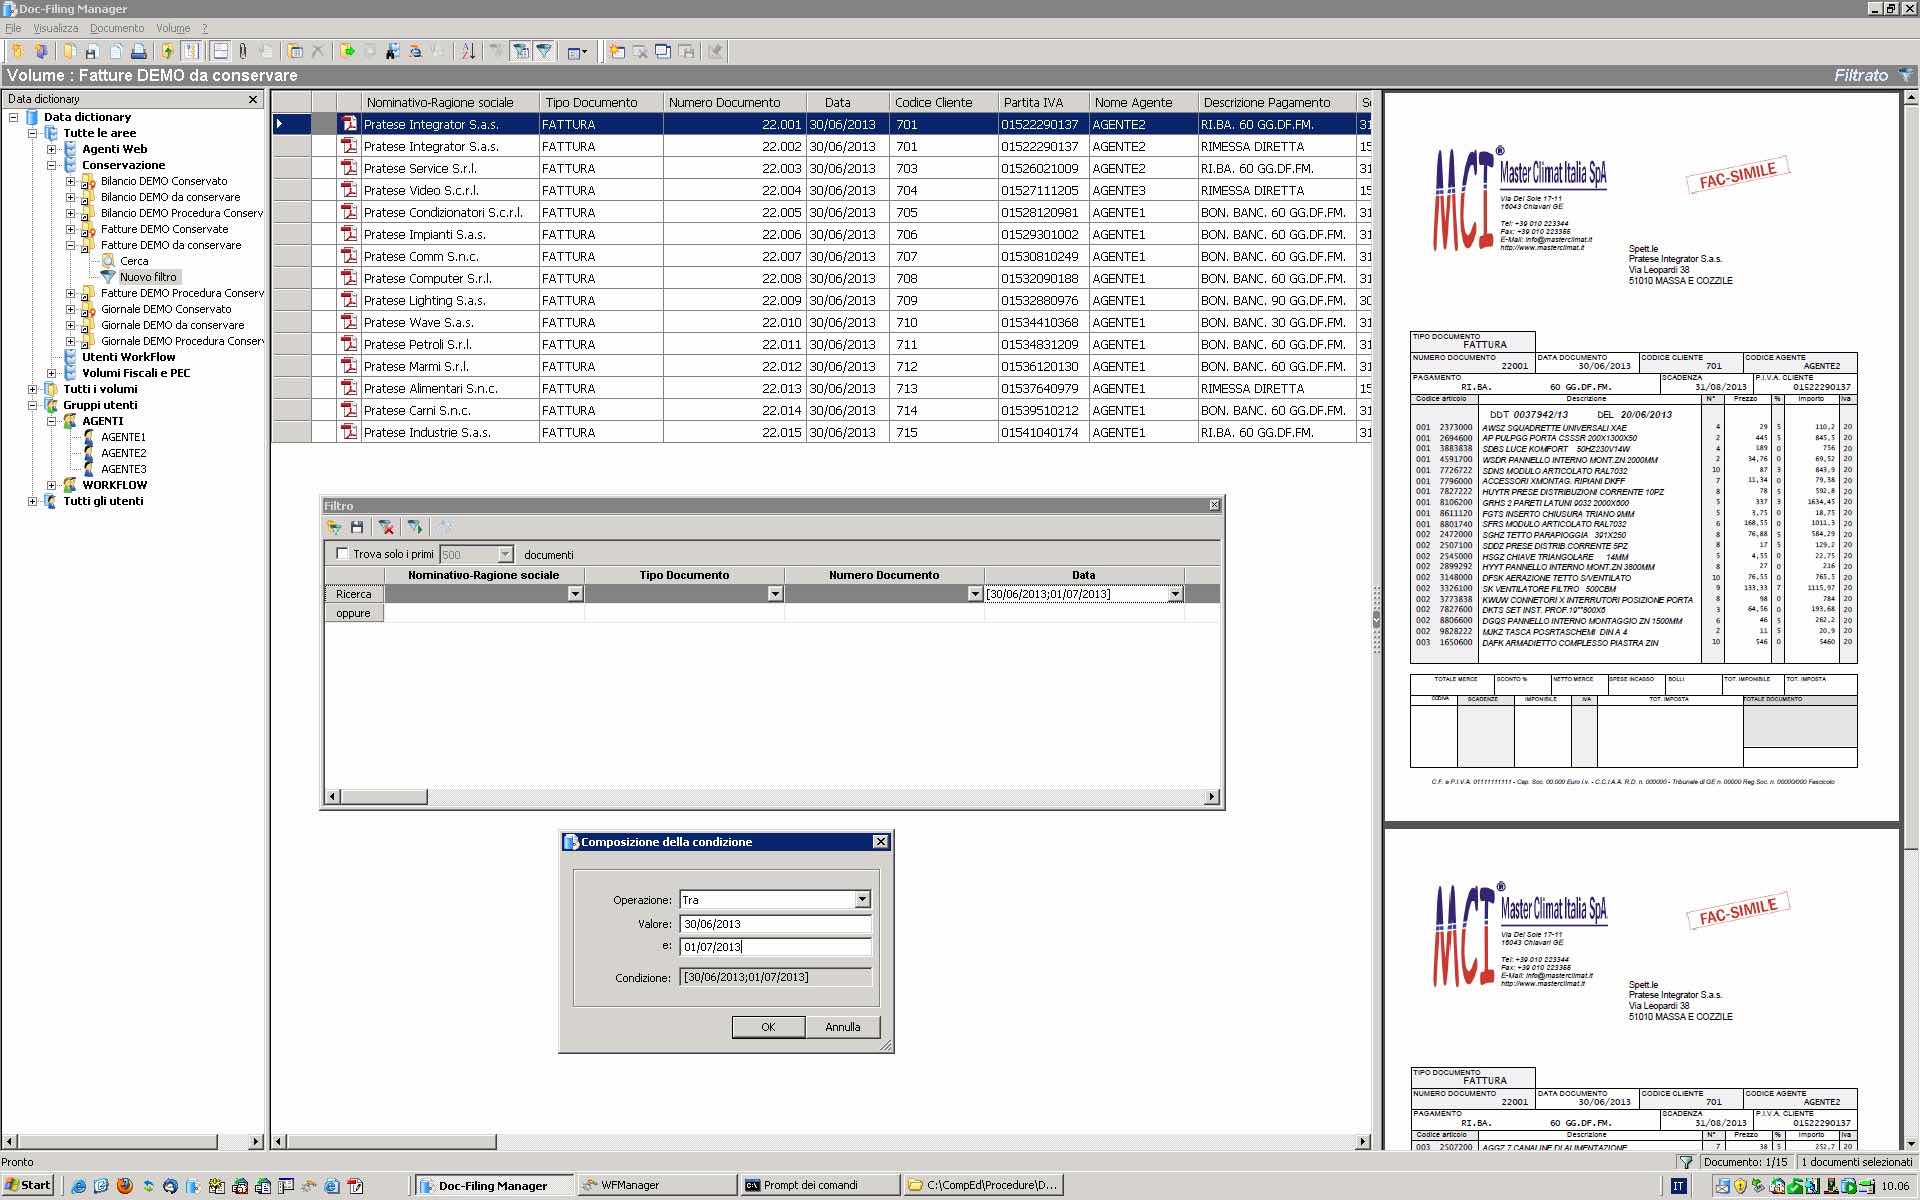Open the Volume menu

pyautogui.click(x=173, y=28)
